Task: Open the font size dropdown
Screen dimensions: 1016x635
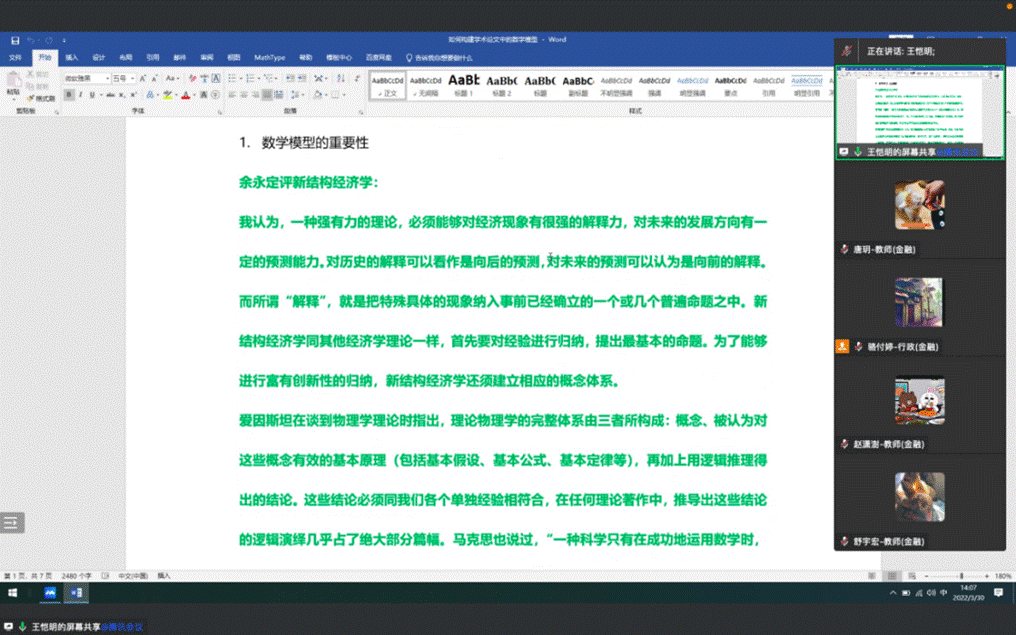Action: coord(133,78)
